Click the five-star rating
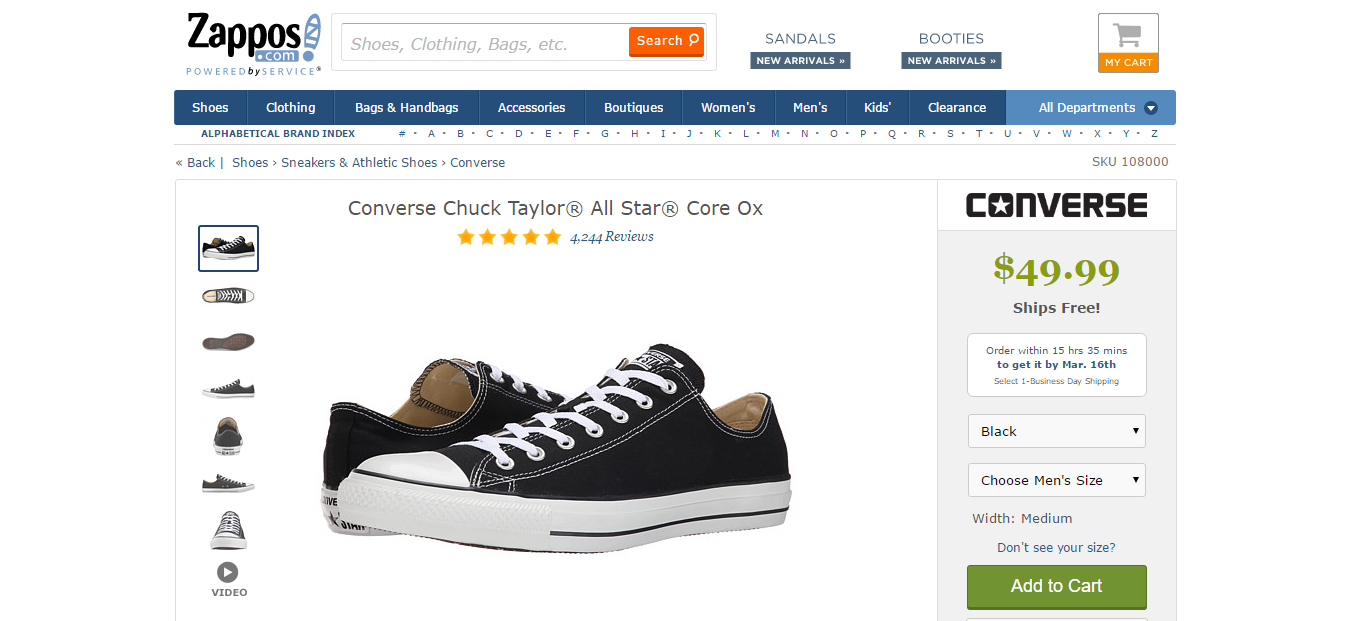The width and height of the screenshot is (1349, 621). [x=509, y=237]
